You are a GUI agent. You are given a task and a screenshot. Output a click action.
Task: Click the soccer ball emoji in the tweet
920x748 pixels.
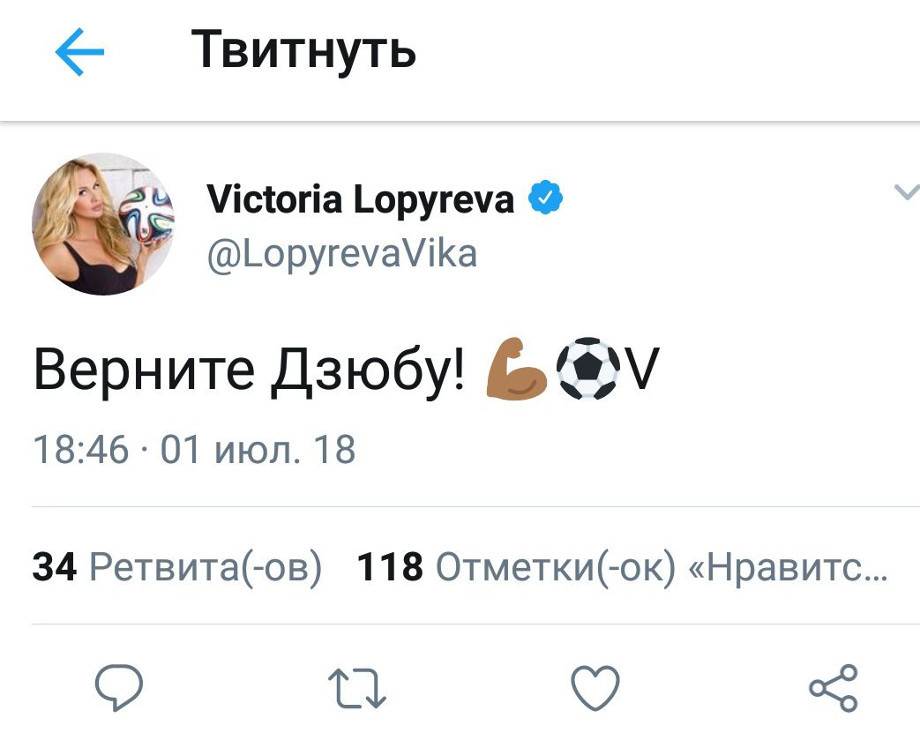click(588, 372)
